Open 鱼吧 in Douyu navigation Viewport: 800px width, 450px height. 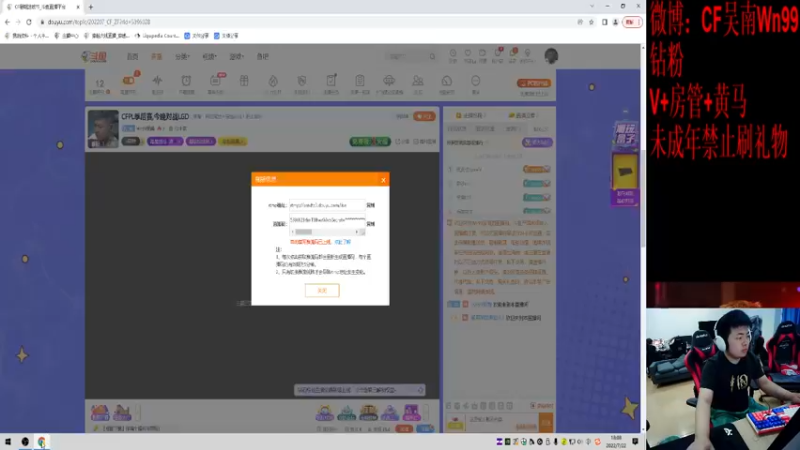coord(262,57)
